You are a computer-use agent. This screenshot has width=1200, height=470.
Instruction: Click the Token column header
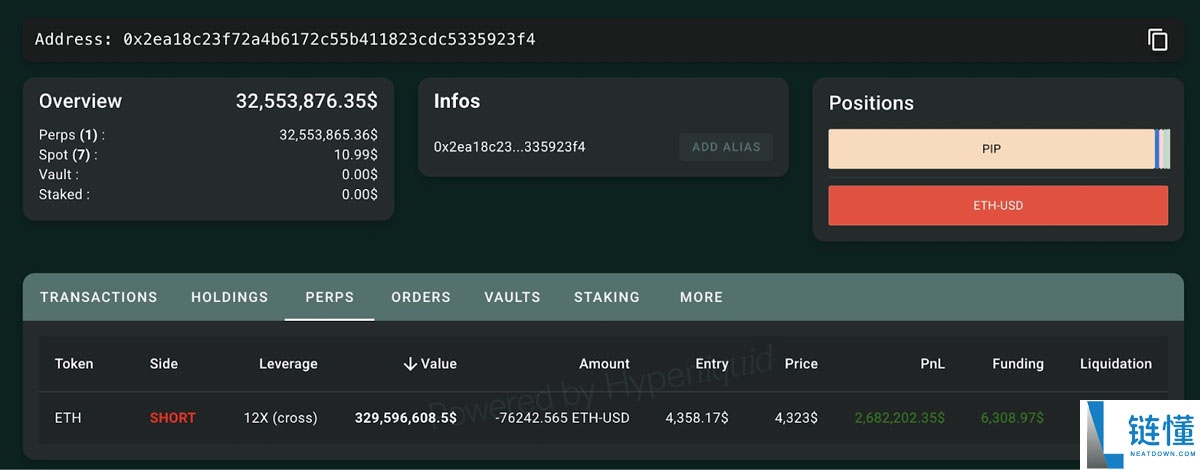tap(74, 364)
